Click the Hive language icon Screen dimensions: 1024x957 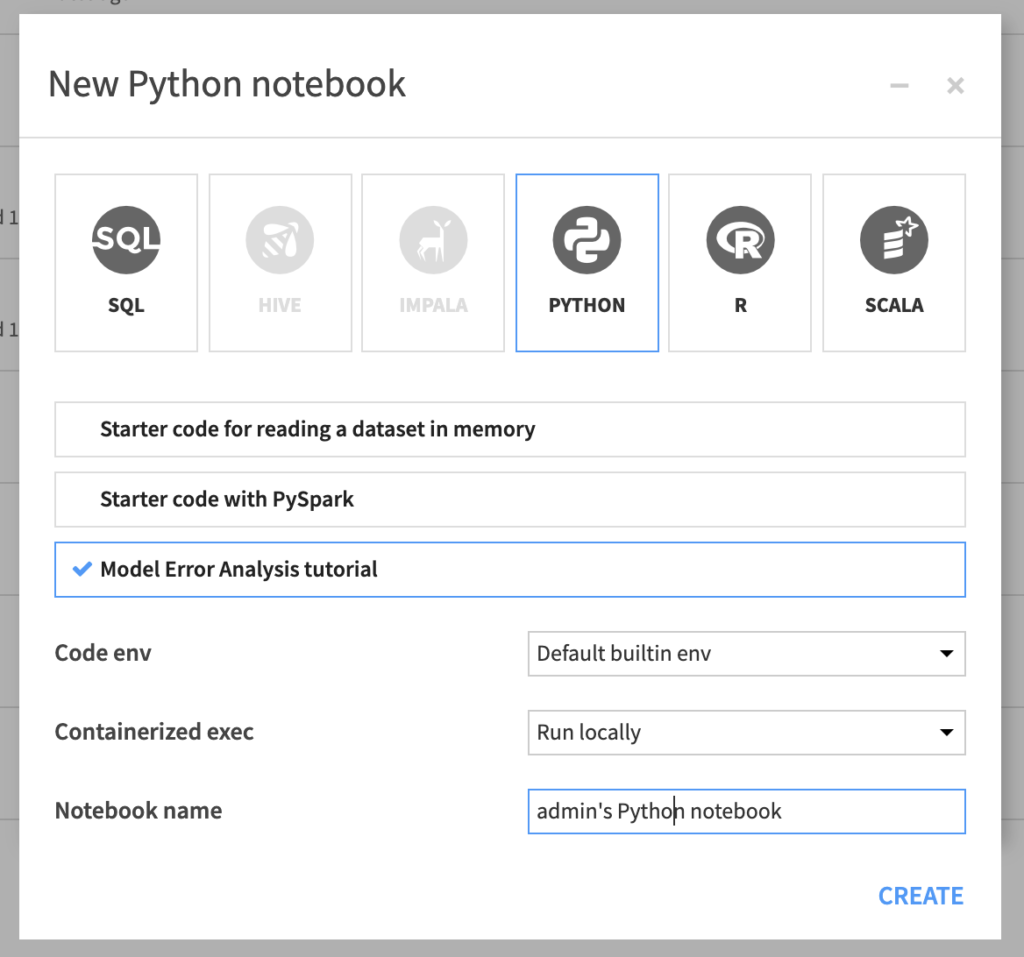pyautogui.click(x=280, y=240)
